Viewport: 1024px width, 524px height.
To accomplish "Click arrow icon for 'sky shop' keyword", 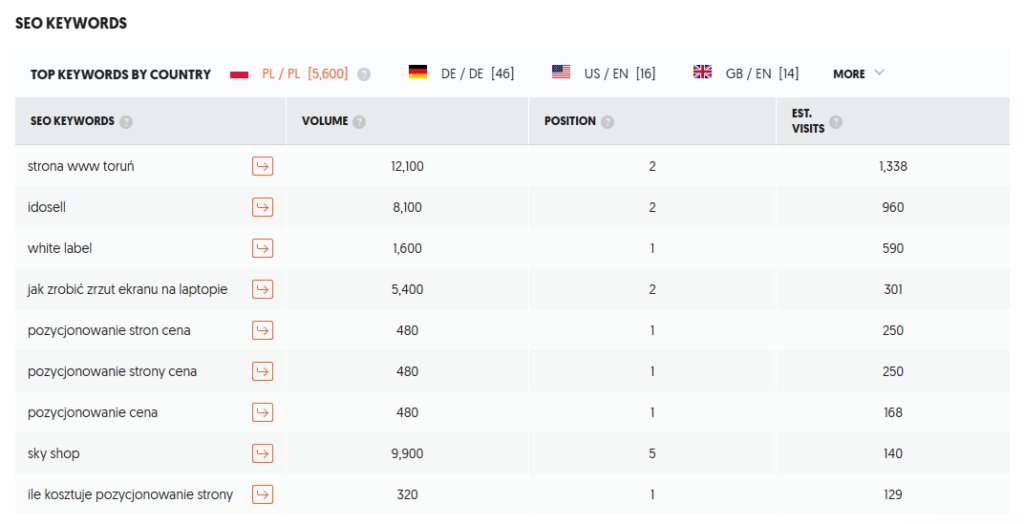I will pyautogui.click(x=262, y=453).
